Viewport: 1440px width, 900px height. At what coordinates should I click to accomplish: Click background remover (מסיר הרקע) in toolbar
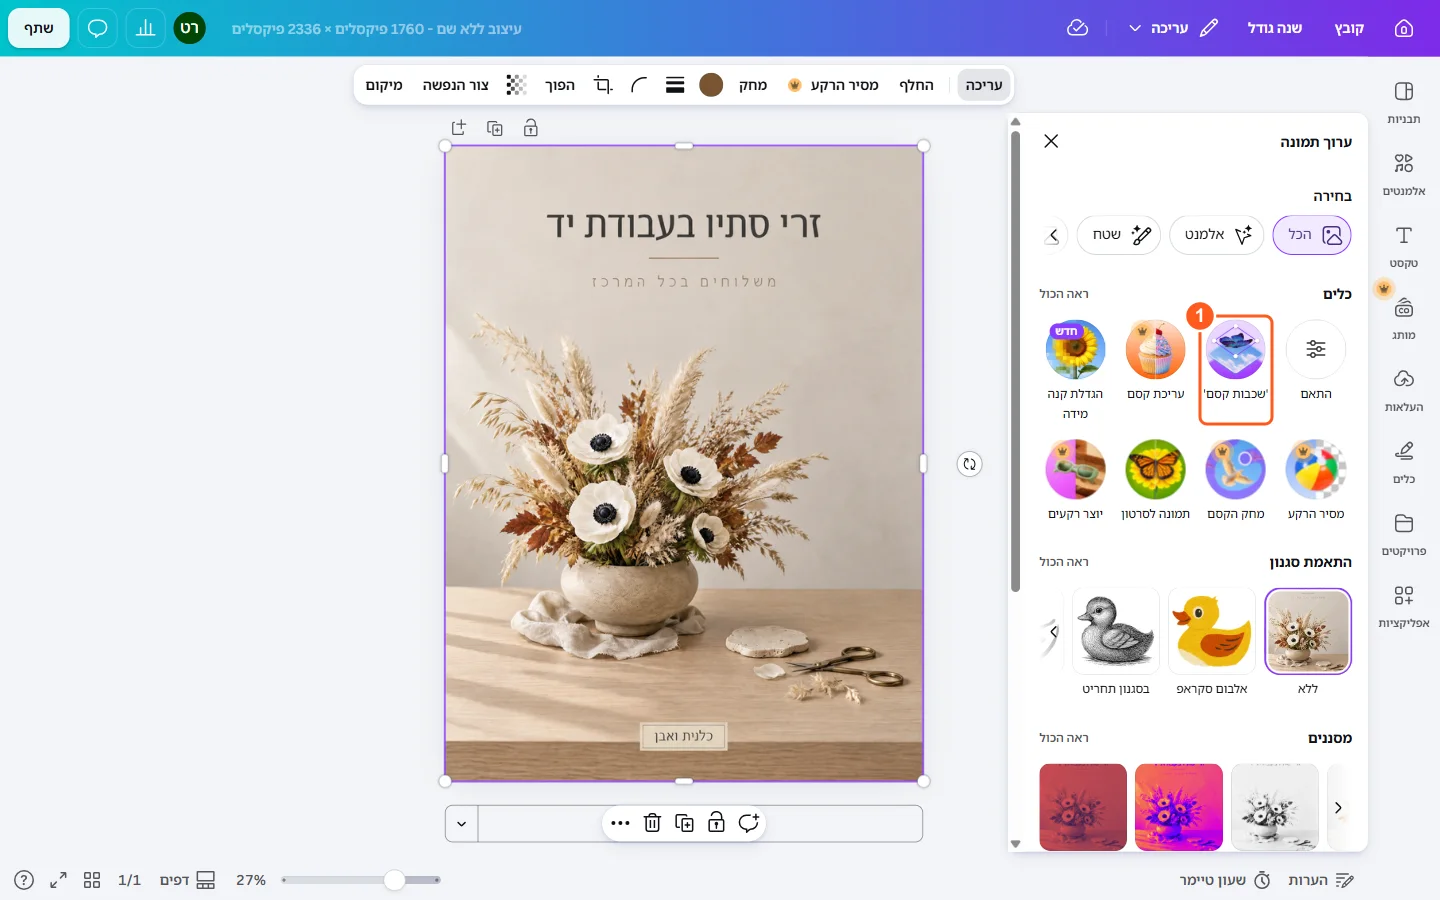click(x=833, y=85)
